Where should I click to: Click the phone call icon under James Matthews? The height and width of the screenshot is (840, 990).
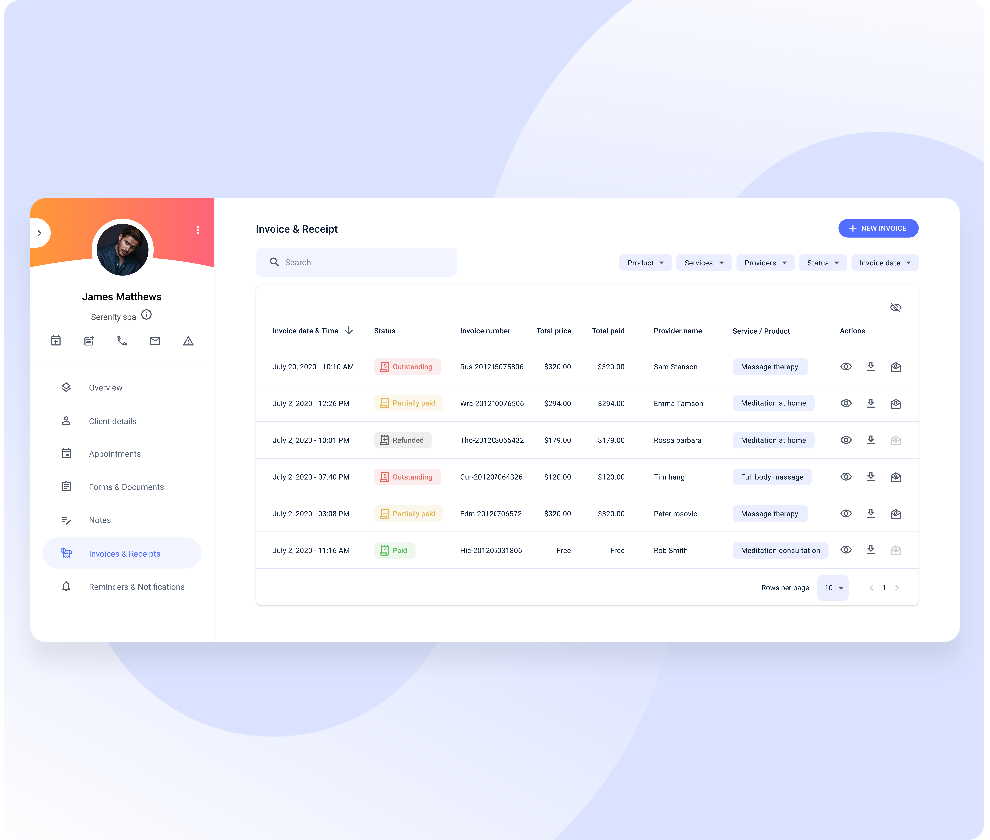(122, 341)
